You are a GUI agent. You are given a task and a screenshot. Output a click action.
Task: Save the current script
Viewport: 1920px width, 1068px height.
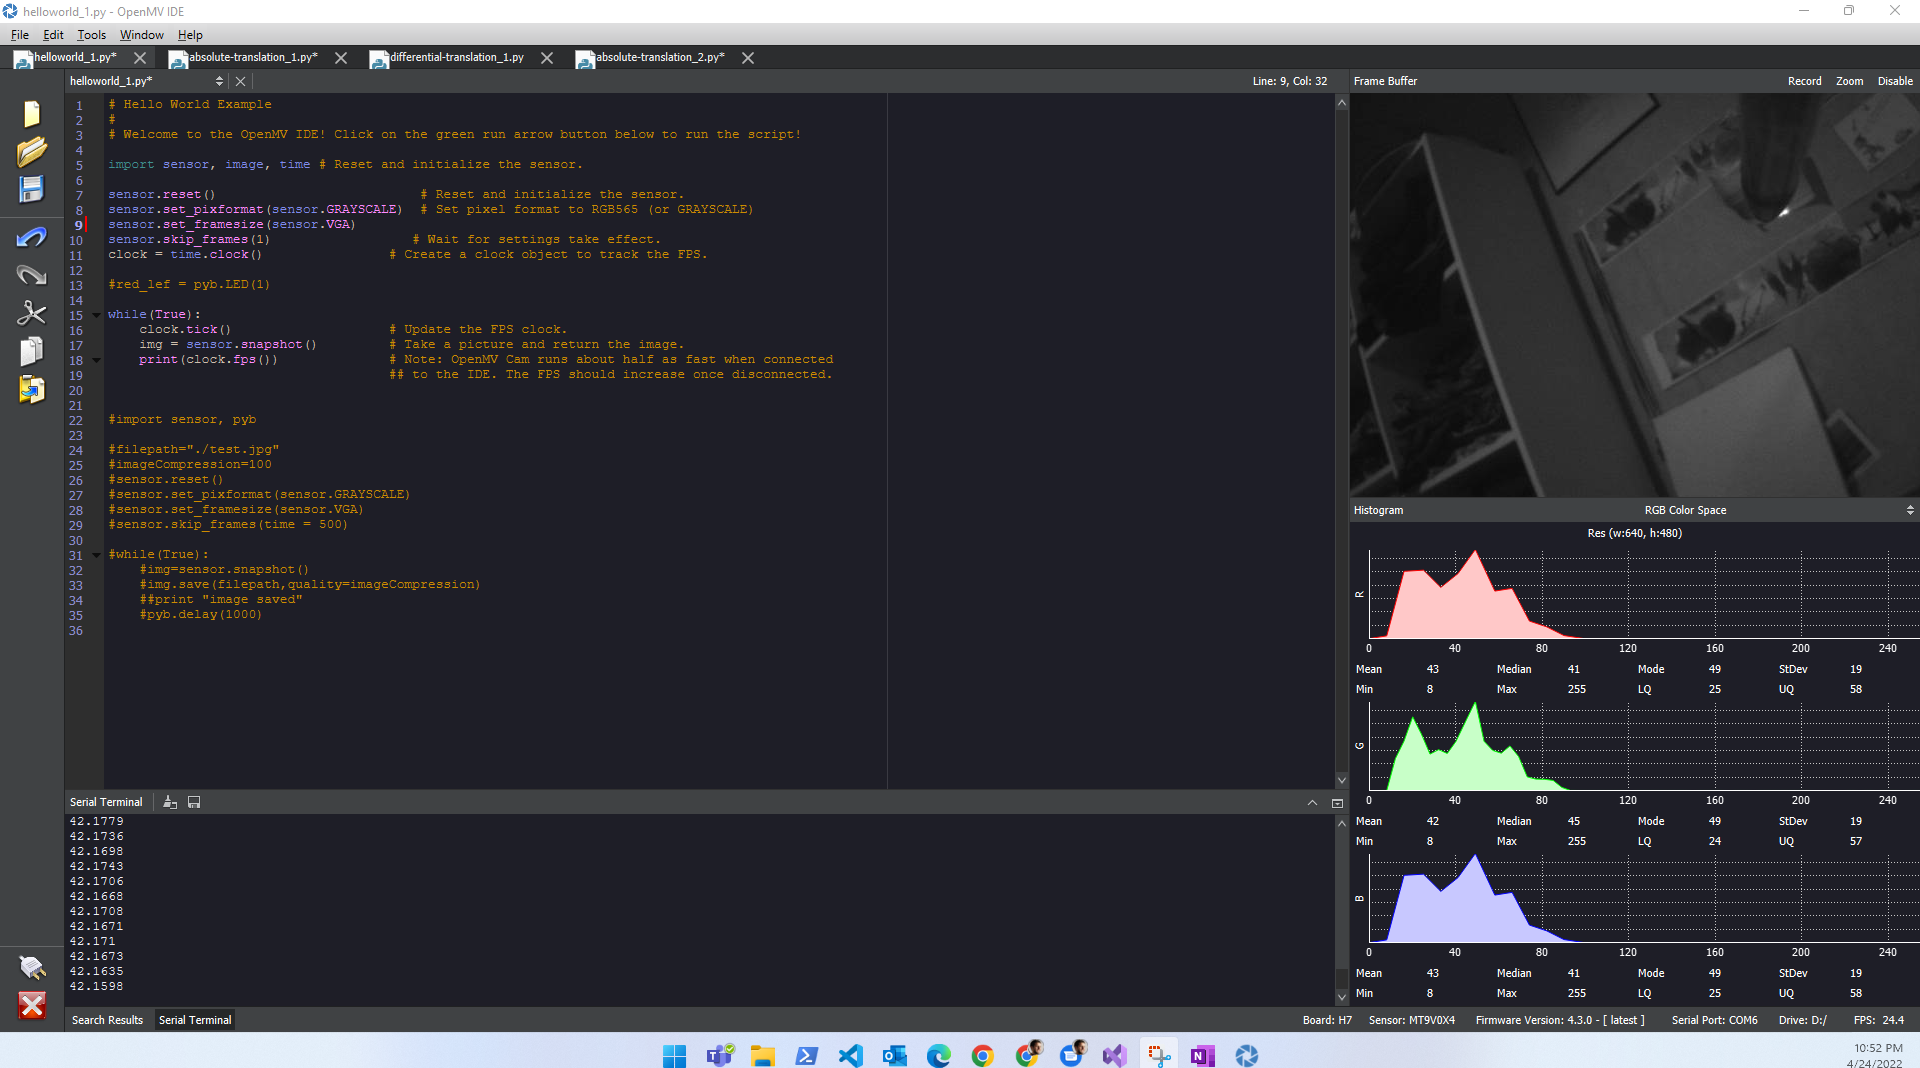tap(31, 189)
